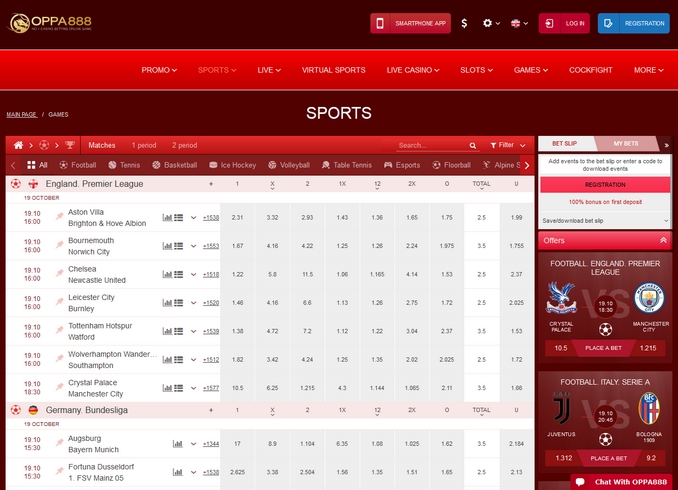Select the 1 period tab
The height and width of the screenshot is (490, 678).
coord(144,145)
